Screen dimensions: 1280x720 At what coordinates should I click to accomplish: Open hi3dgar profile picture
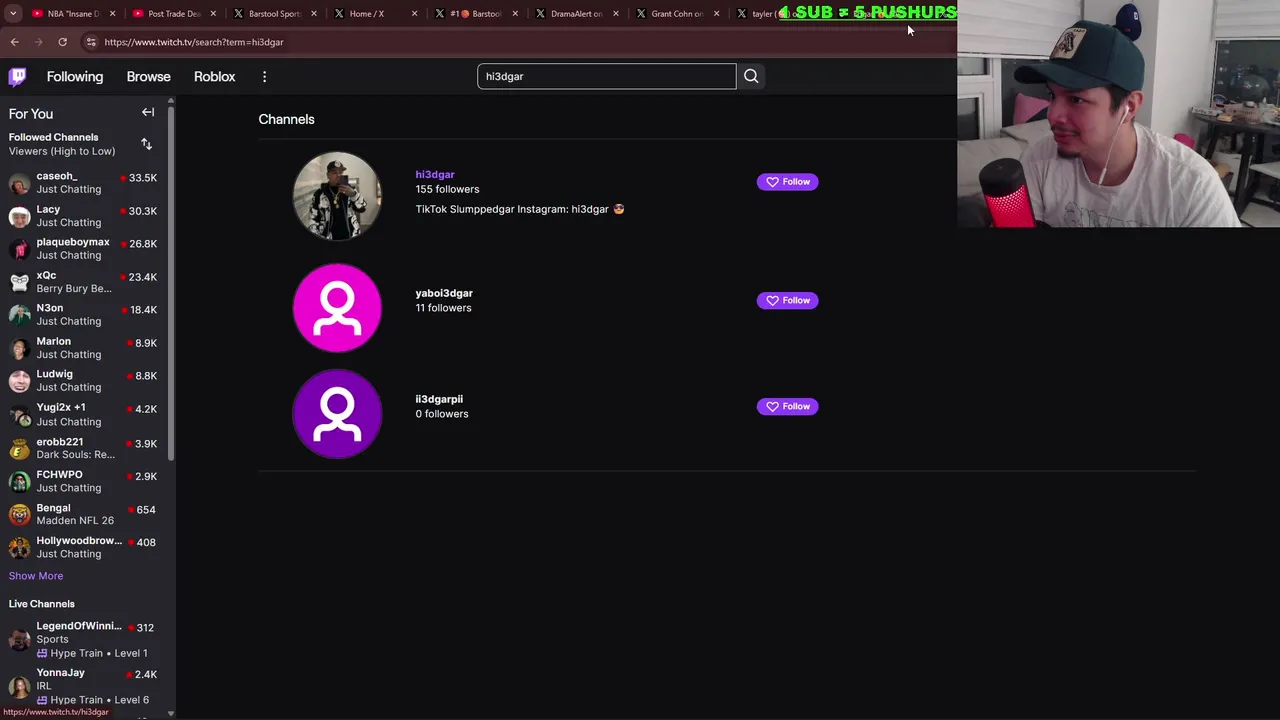point(337,196)
